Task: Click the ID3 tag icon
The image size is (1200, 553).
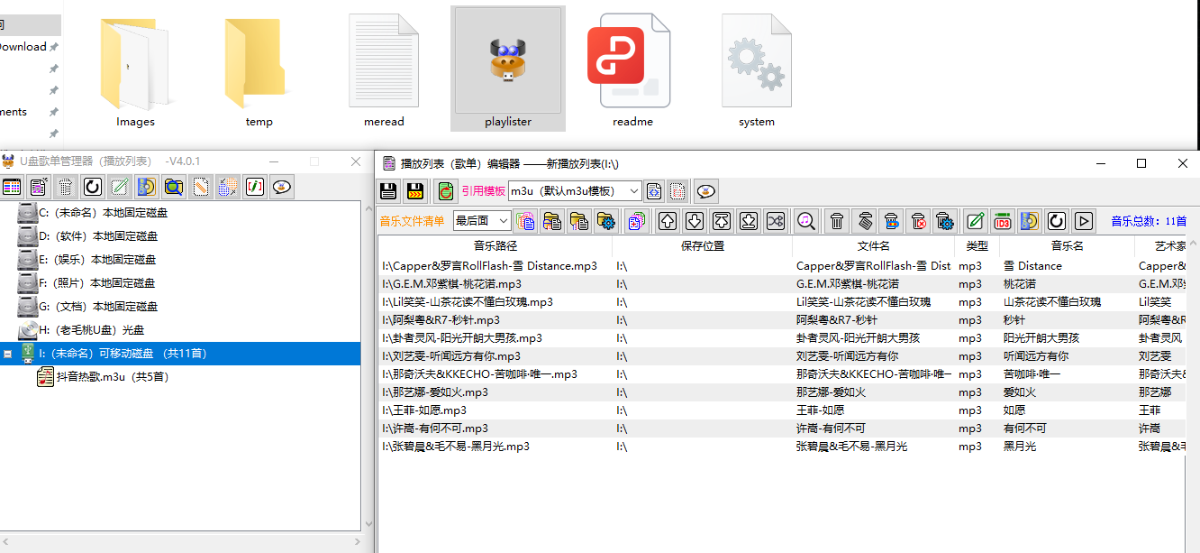Action: 1002,220
